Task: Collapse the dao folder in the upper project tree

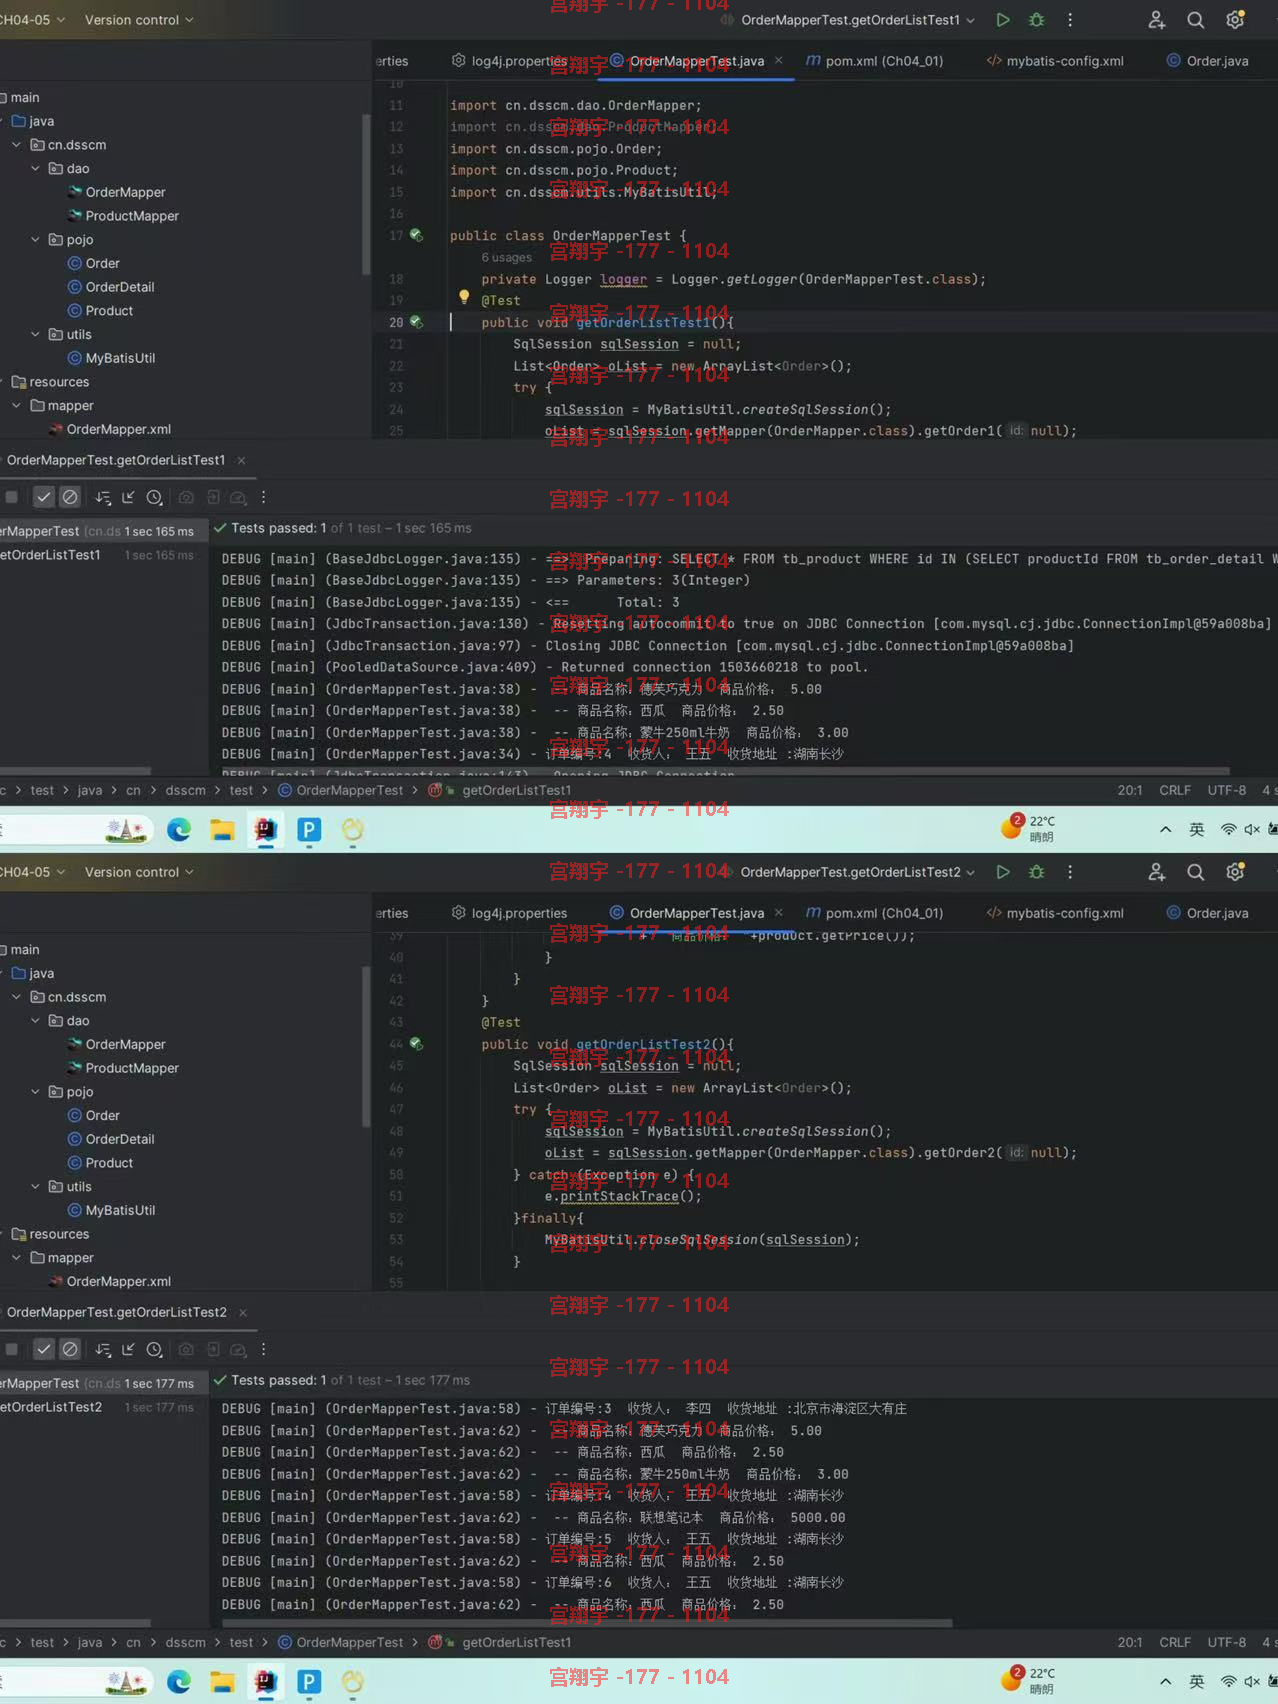Action: pyautogui.click(x=35, y=169)
